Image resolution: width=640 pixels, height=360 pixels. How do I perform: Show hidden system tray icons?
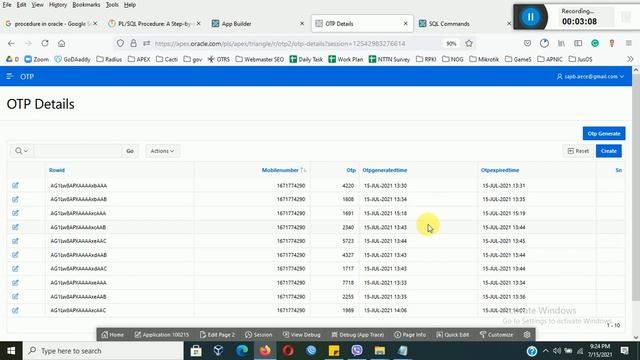[x=545, y=351]
